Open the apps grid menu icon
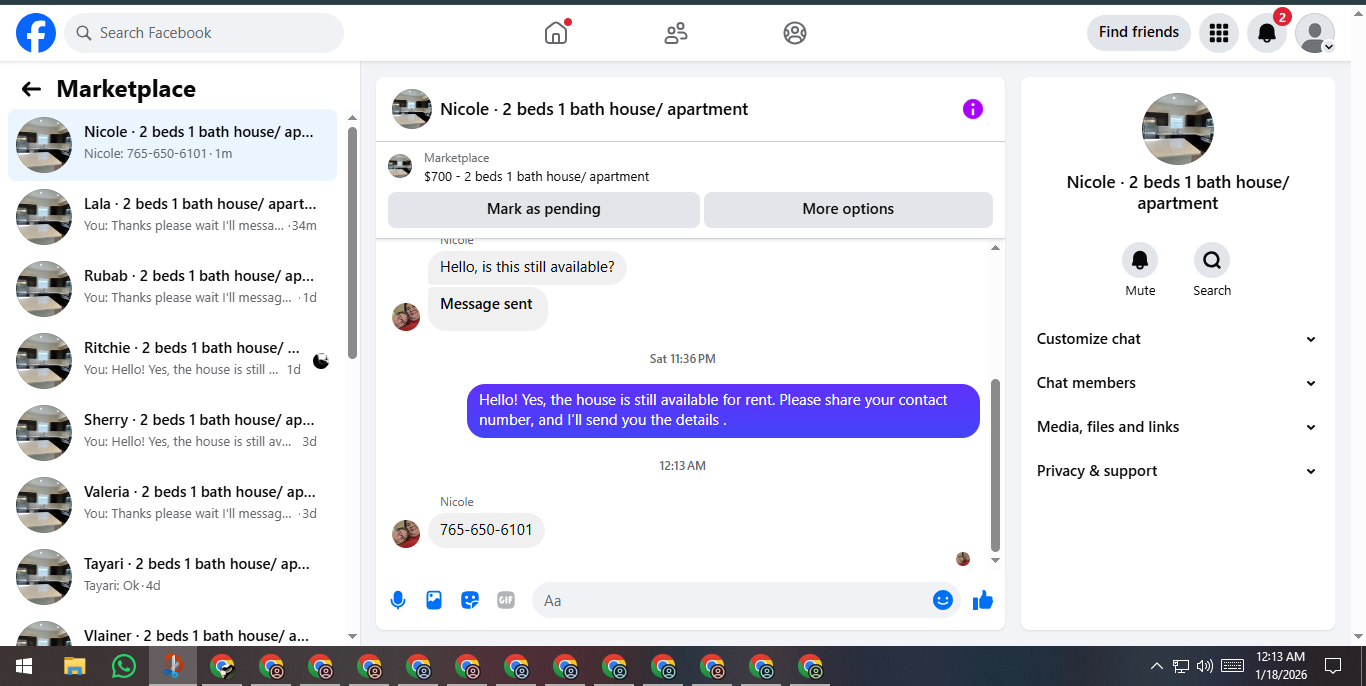This screenshot has width=1366, height=686. [x=1218, y=33]
